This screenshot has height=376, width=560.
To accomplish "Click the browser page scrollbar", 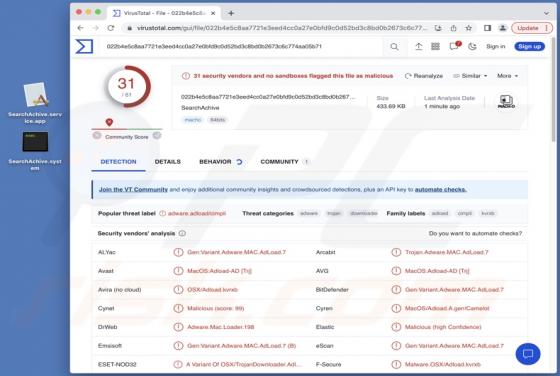I will 554,89.
